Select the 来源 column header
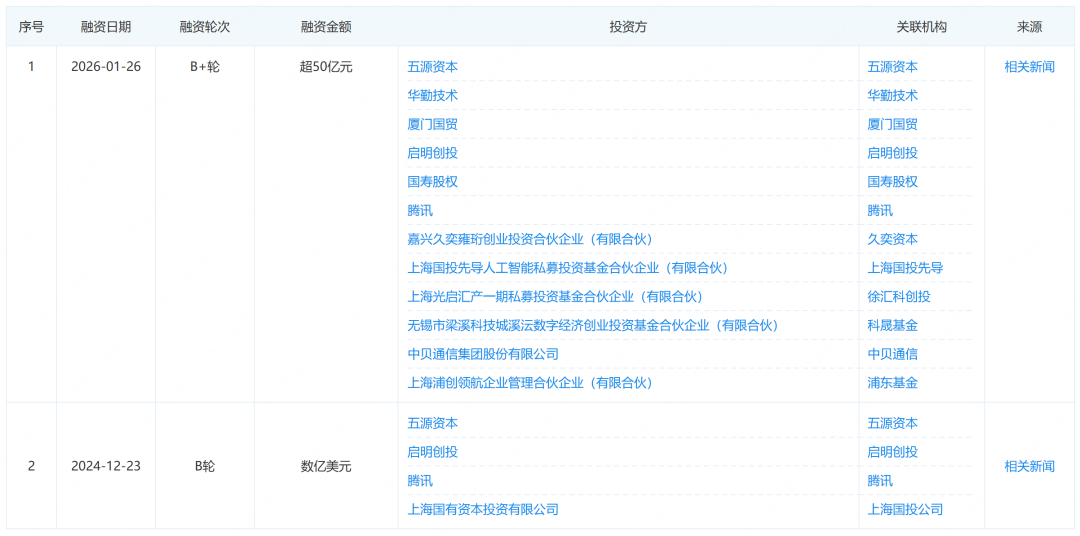This screenshot has height=536, width=1080. [x=1029, y=27]
